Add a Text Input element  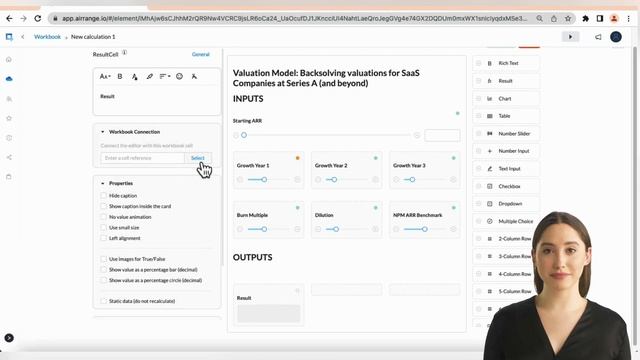click(x=506, y=169)
